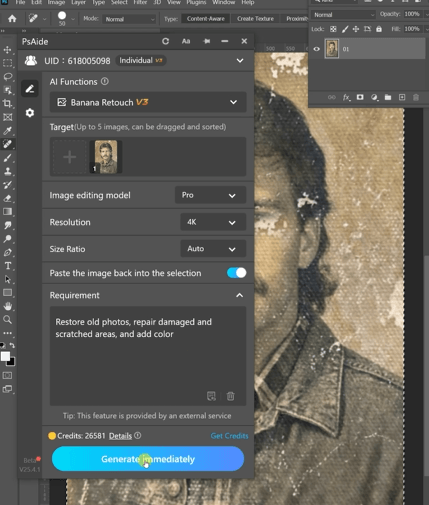Expand the UID account chevron
The height and width of the screenshot is (505, 429).
[x=240, y=61]
